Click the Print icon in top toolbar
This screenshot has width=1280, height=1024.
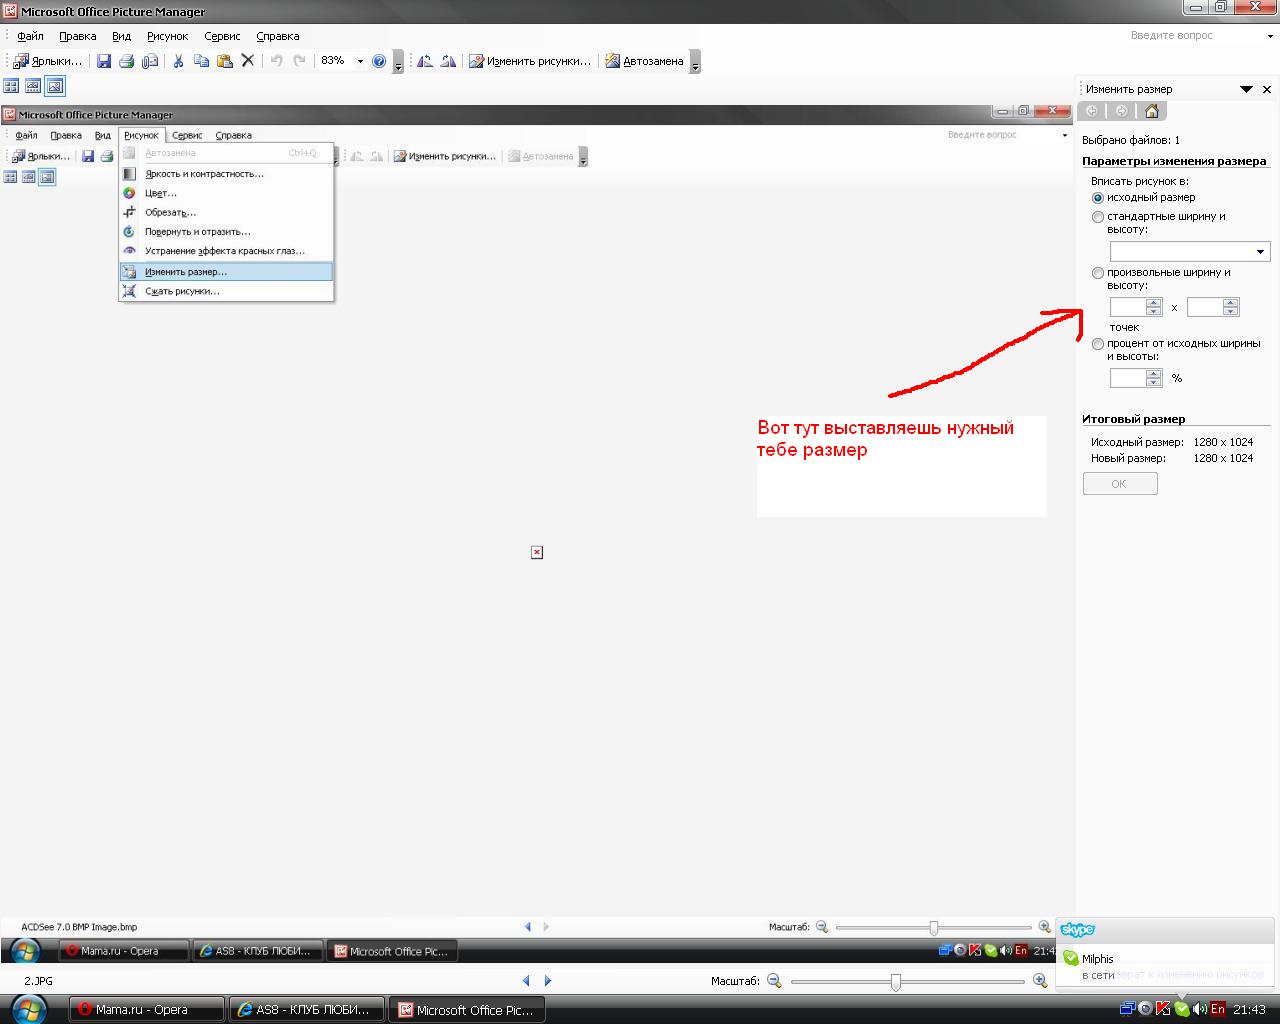click(x=126, y=61)
